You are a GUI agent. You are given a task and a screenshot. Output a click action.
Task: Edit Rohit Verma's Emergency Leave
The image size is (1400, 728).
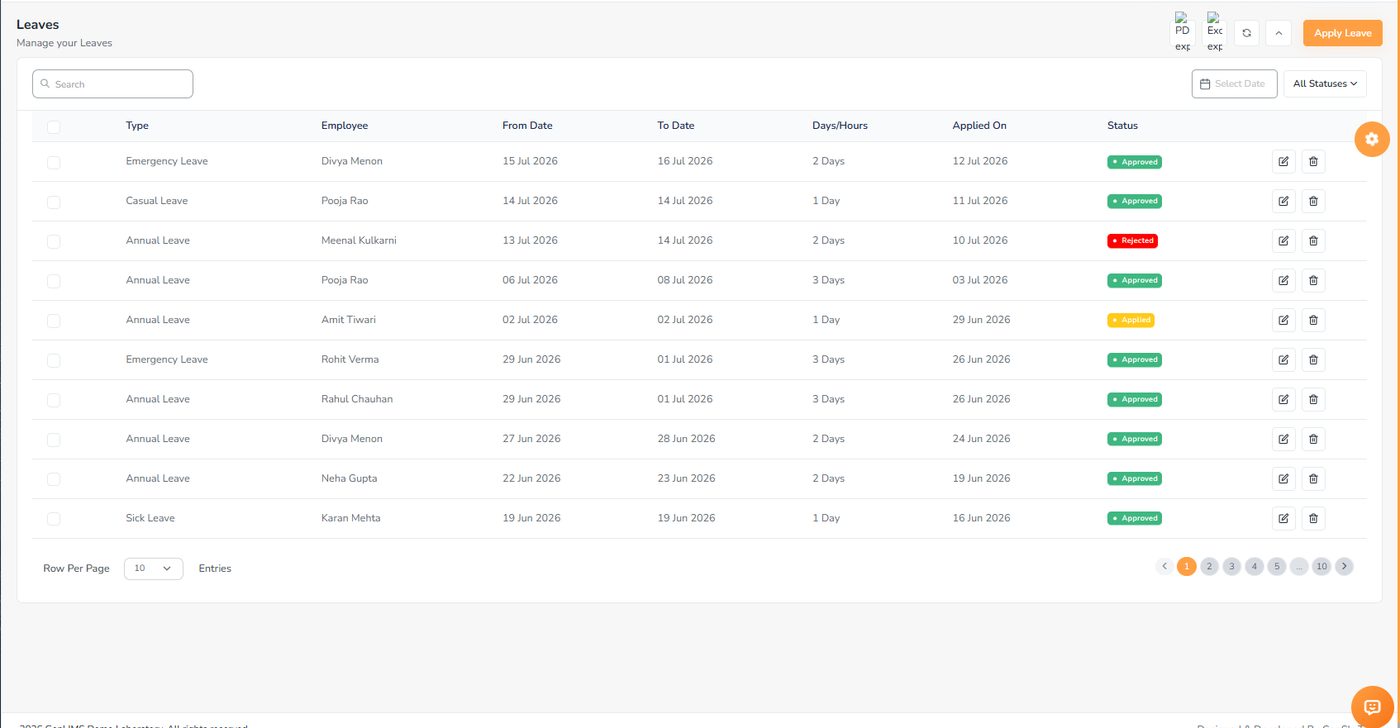click(x=1283, y=360)
